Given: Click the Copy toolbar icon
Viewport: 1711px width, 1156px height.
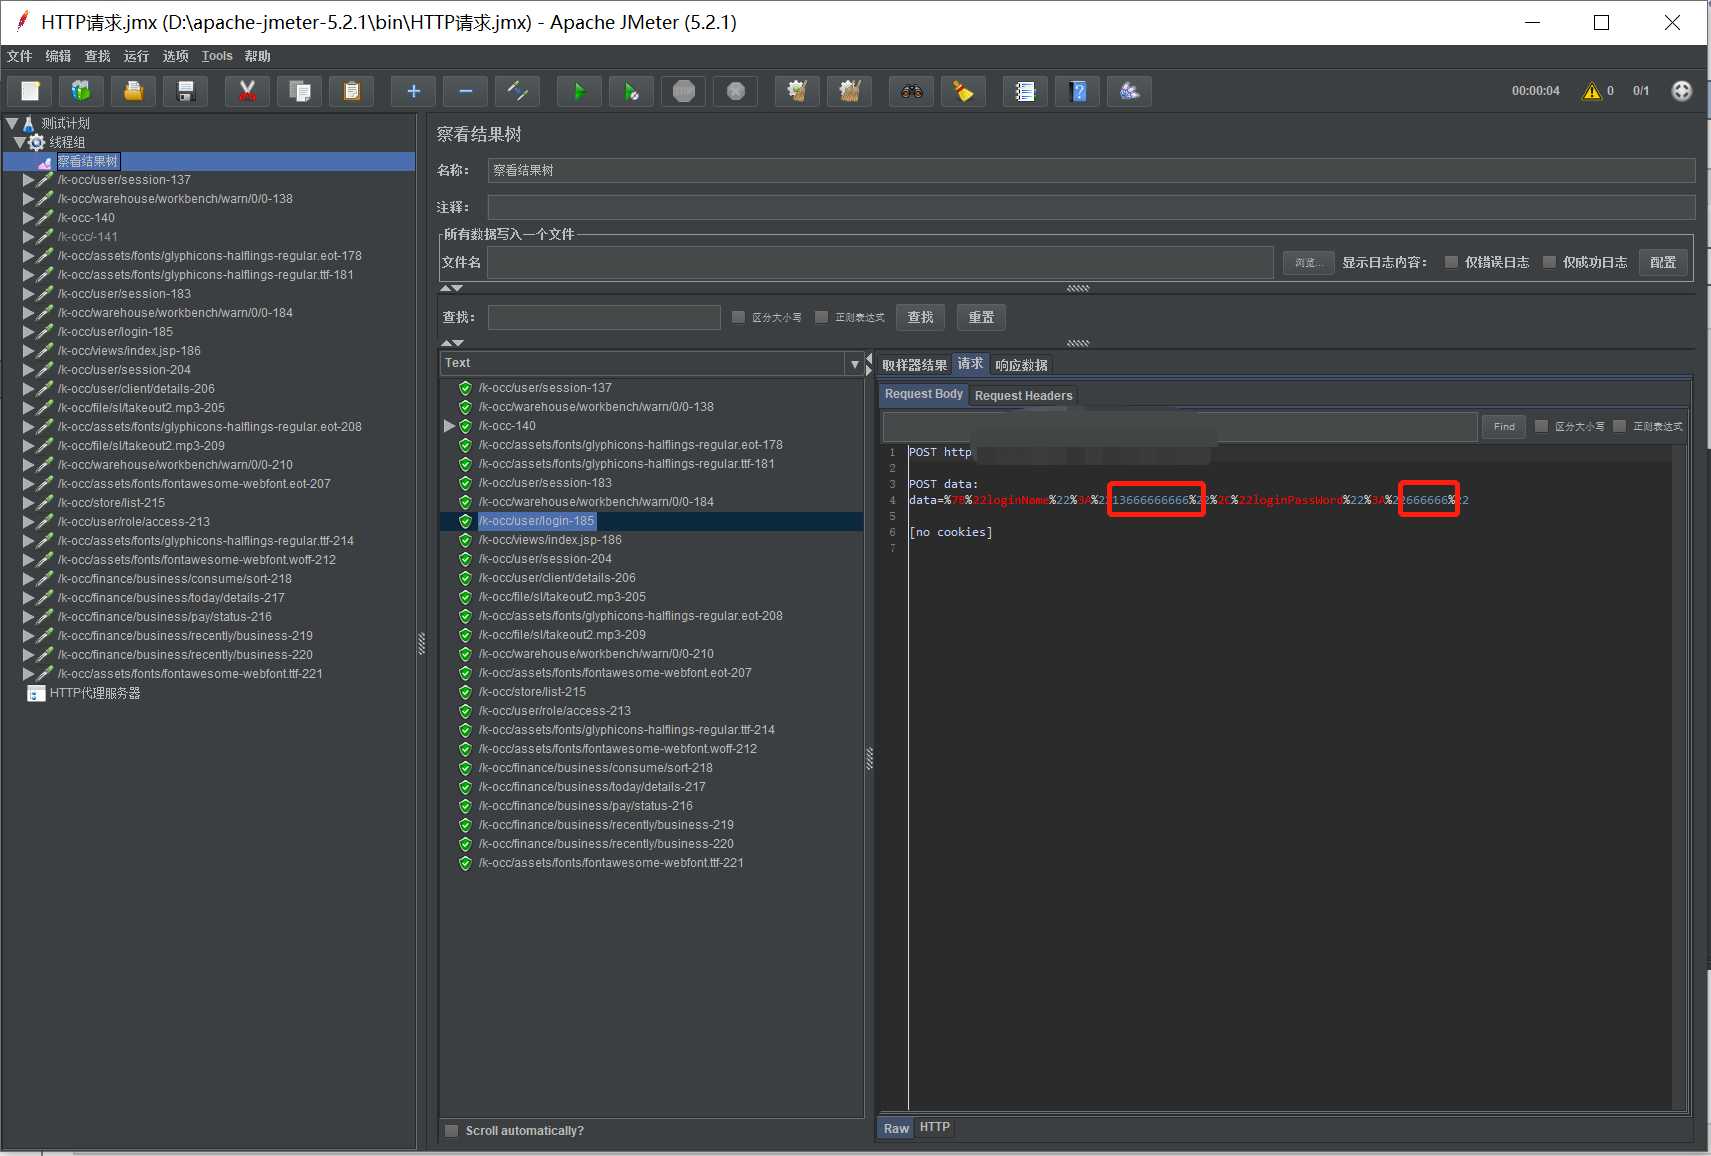Looking at the screenshot, I should [299, 91].
